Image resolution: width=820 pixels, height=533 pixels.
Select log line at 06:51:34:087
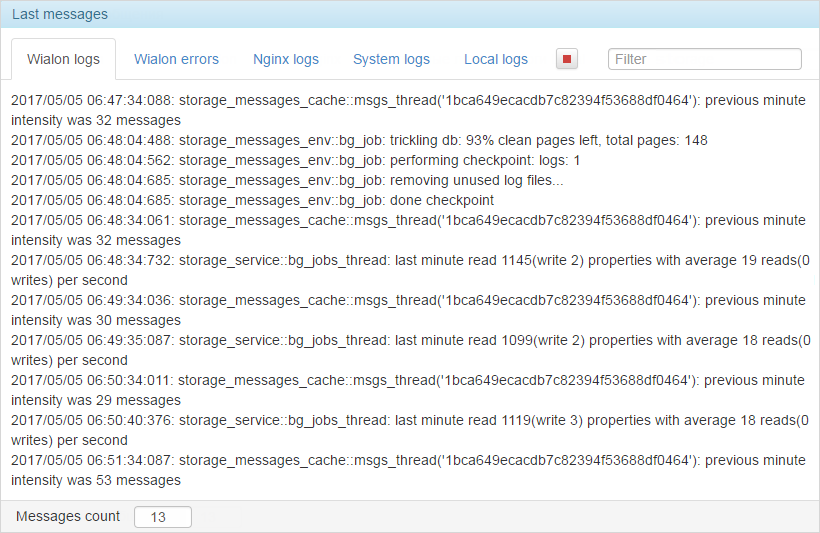pos(408,470)
